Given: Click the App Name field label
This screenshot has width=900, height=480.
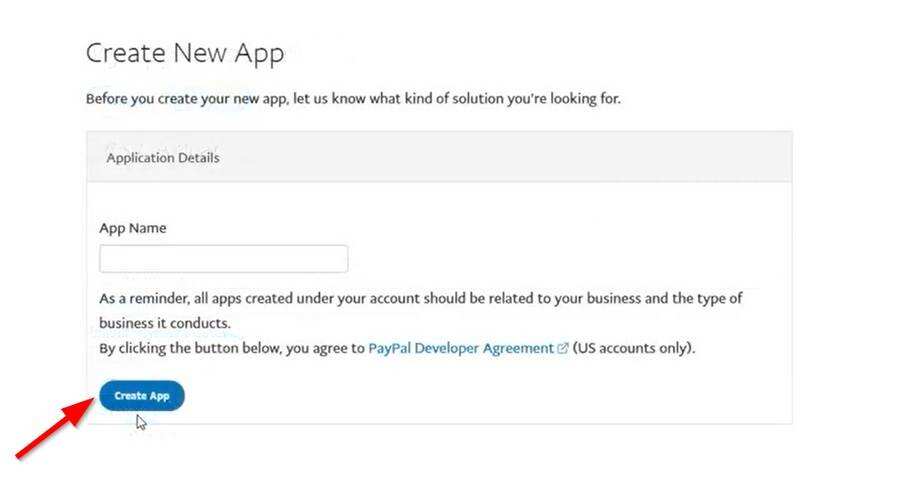Looking at the screenshot, I should pos(133,228).
